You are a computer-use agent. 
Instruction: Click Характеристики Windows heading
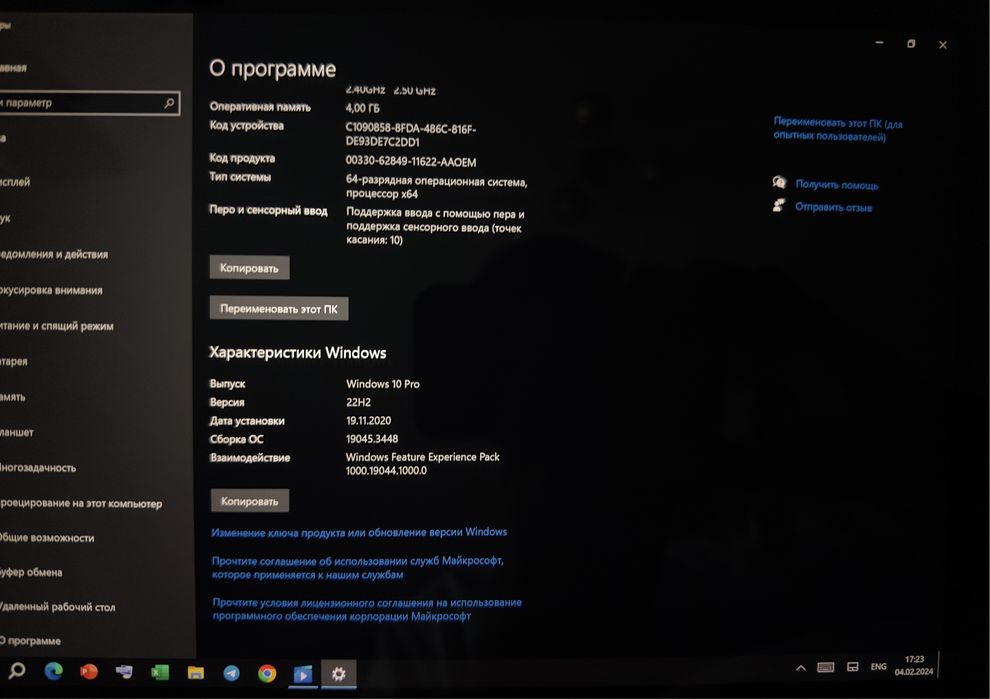point(297,352)
